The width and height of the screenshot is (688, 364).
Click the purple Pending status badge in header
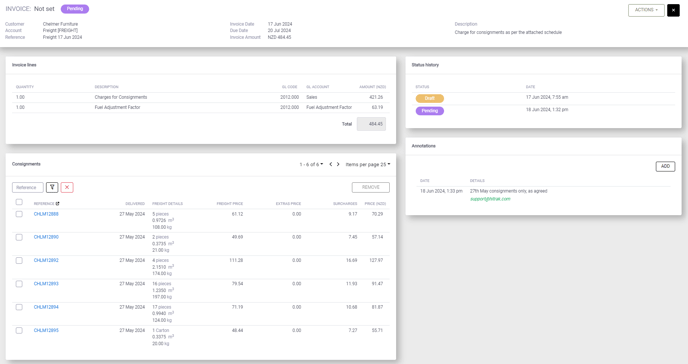click(x=75, y=9)
